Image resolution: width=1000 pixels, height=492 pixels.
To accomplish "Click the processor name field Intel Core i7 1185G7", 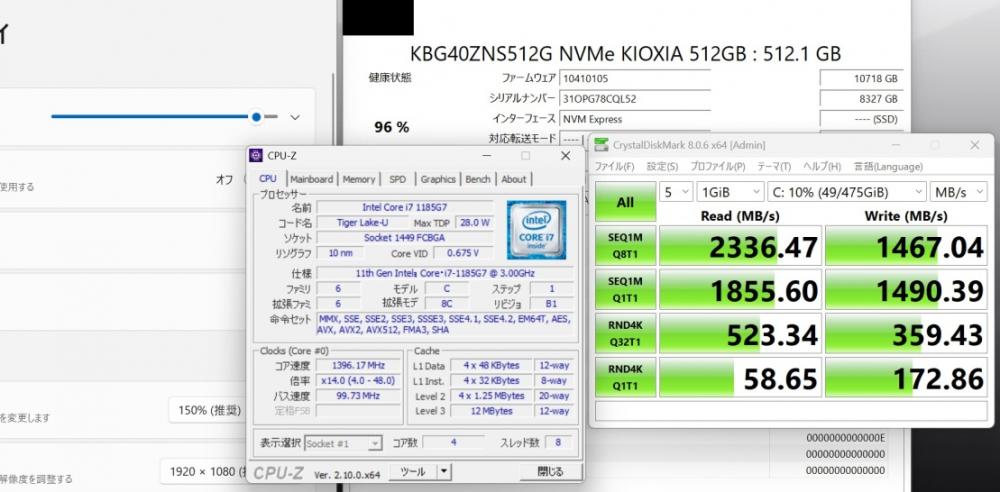I will click(404, 207).
